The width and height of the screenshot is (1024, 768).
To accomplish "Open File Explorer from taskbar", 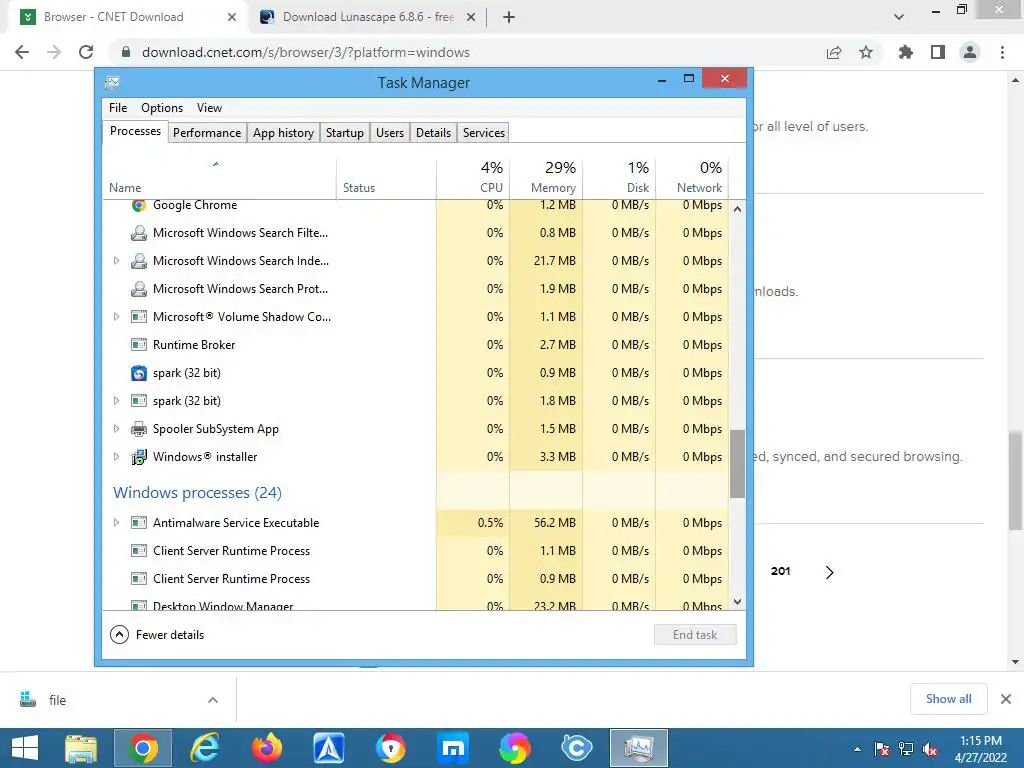I will coord(81,748).
